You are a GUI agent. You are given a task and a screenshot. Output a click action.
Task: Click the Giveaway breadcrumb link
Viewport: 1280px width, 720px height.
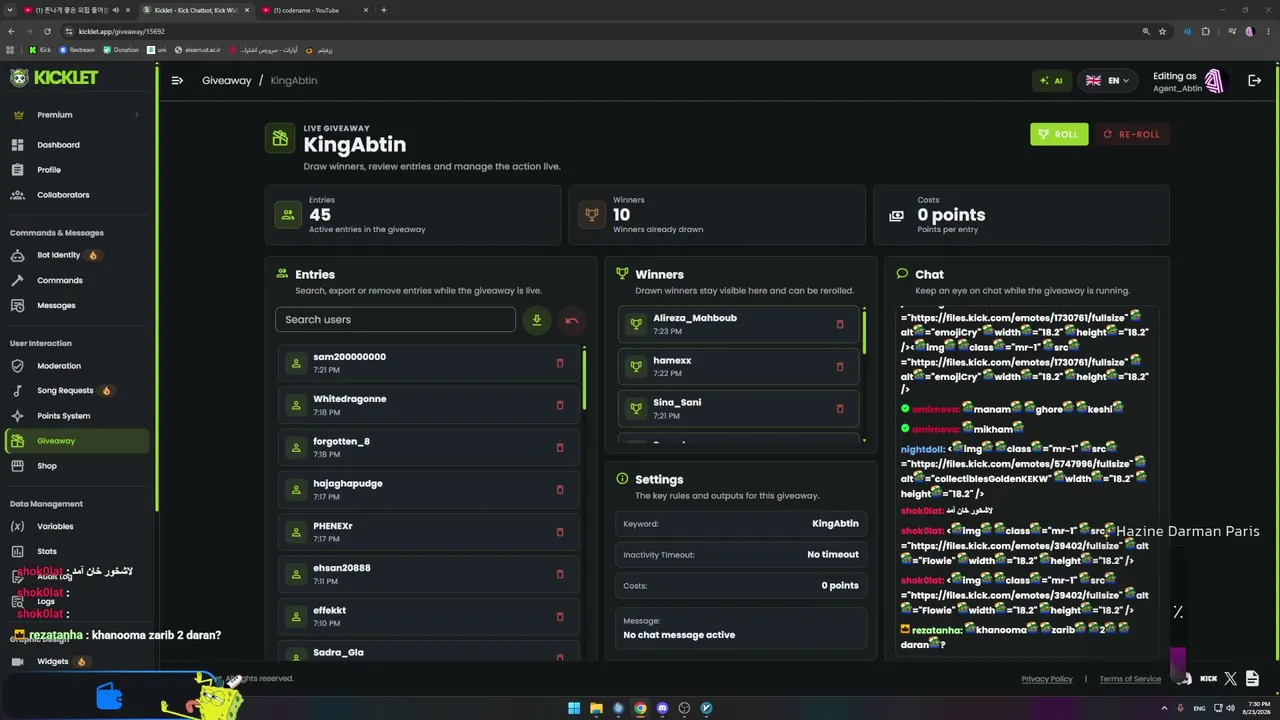(227, 80)
